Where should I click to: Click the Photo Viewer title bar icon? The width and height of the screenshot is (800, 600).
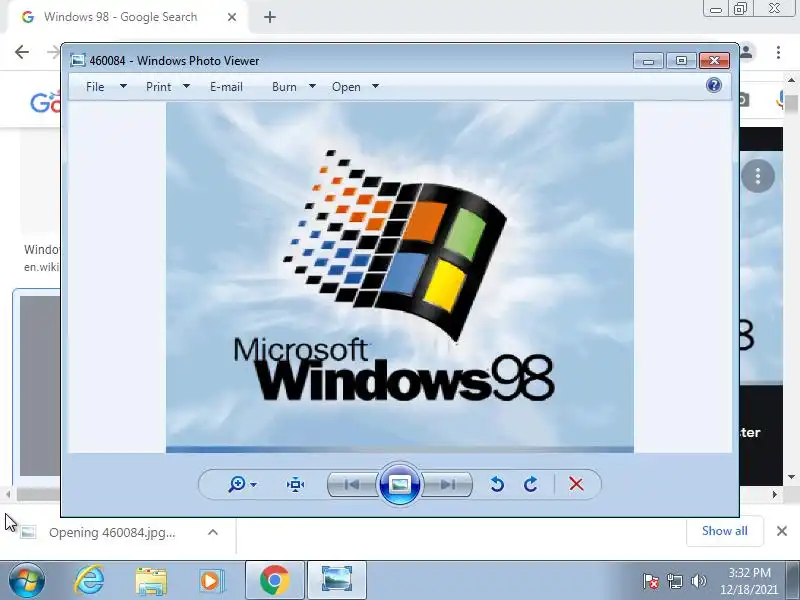point(78,60)
